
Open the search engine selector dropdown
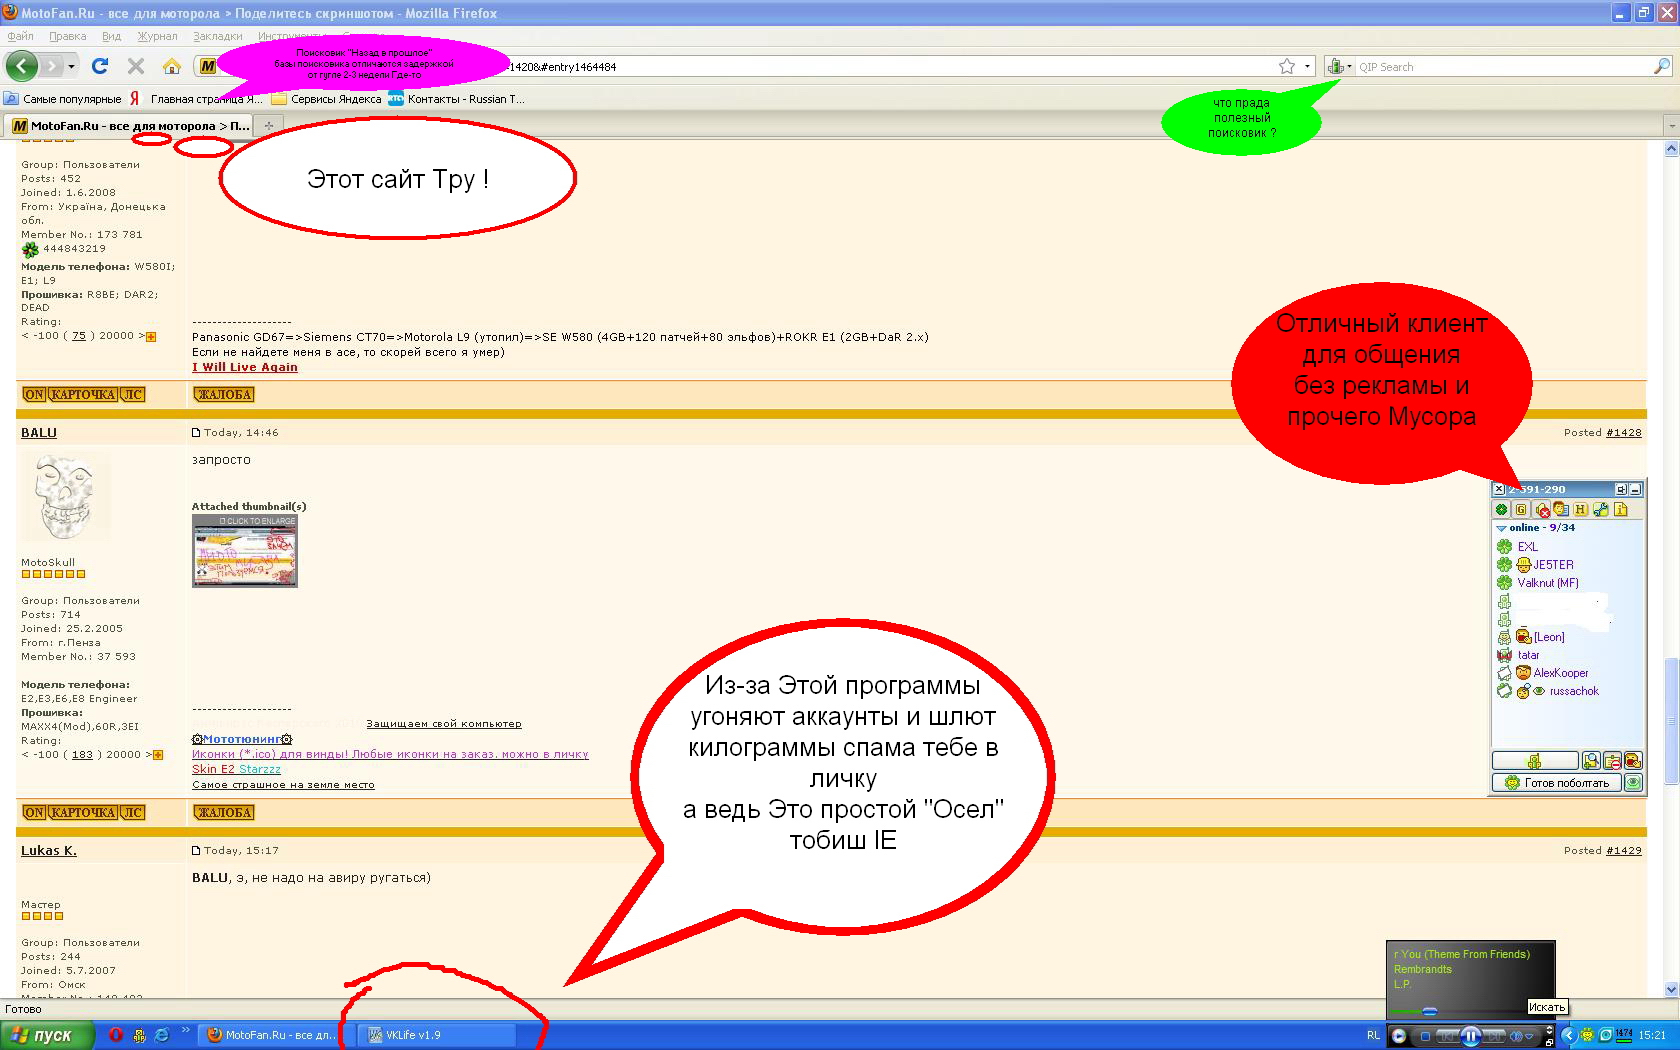tap(1339, 67)
